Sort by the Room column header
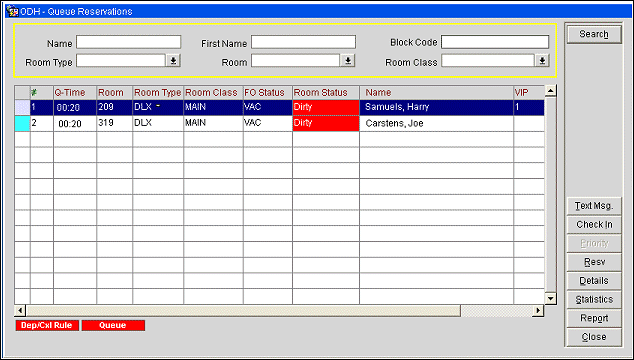Image resolution: width=634 pixels, height=360 pixels. (x=114, y=93)
